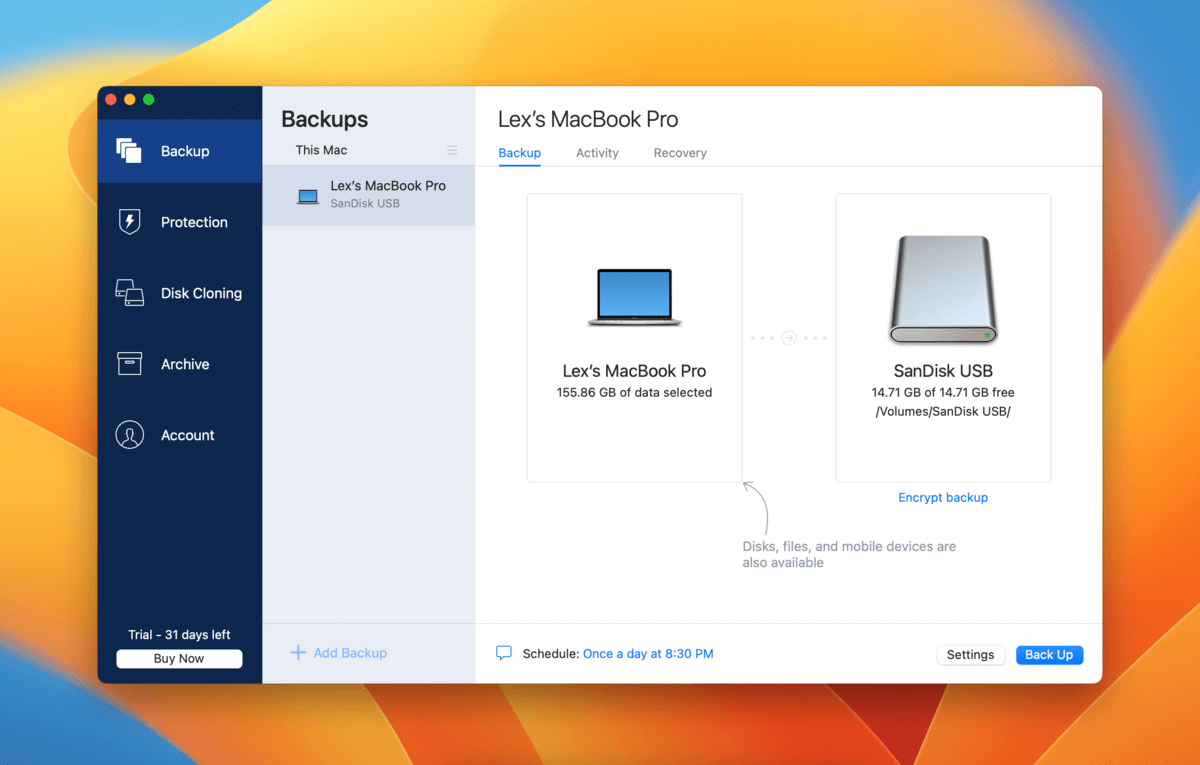Start backup with the Back Up button
The image size is (1200, 765).
coord(1049,655)
